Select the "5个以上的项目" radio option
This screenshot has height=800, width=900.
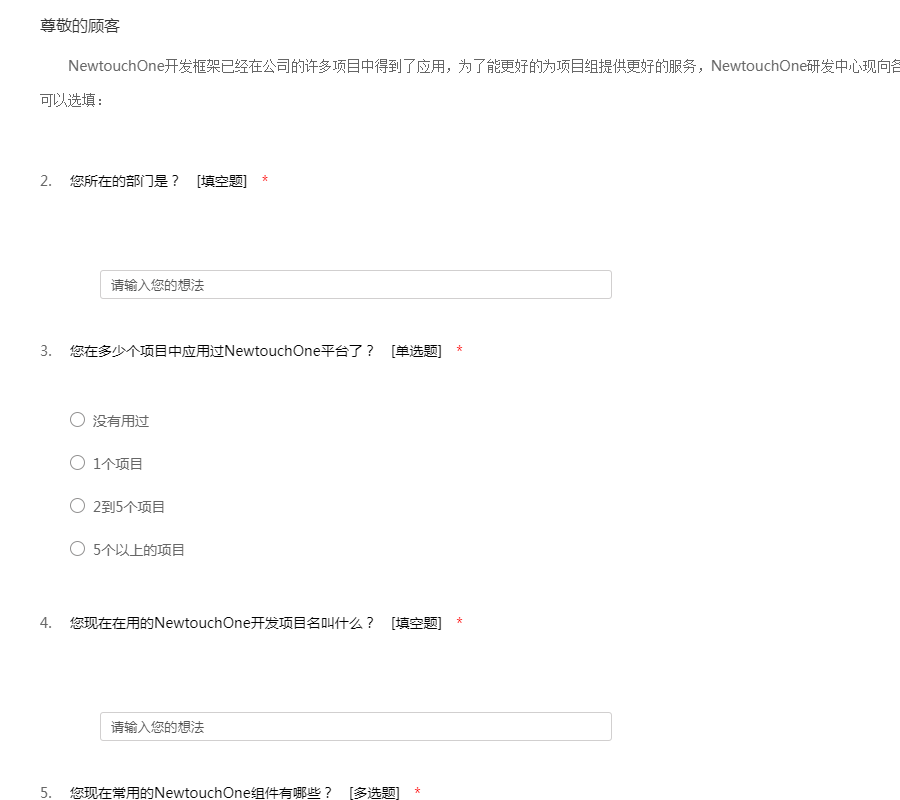click(77, 549)
